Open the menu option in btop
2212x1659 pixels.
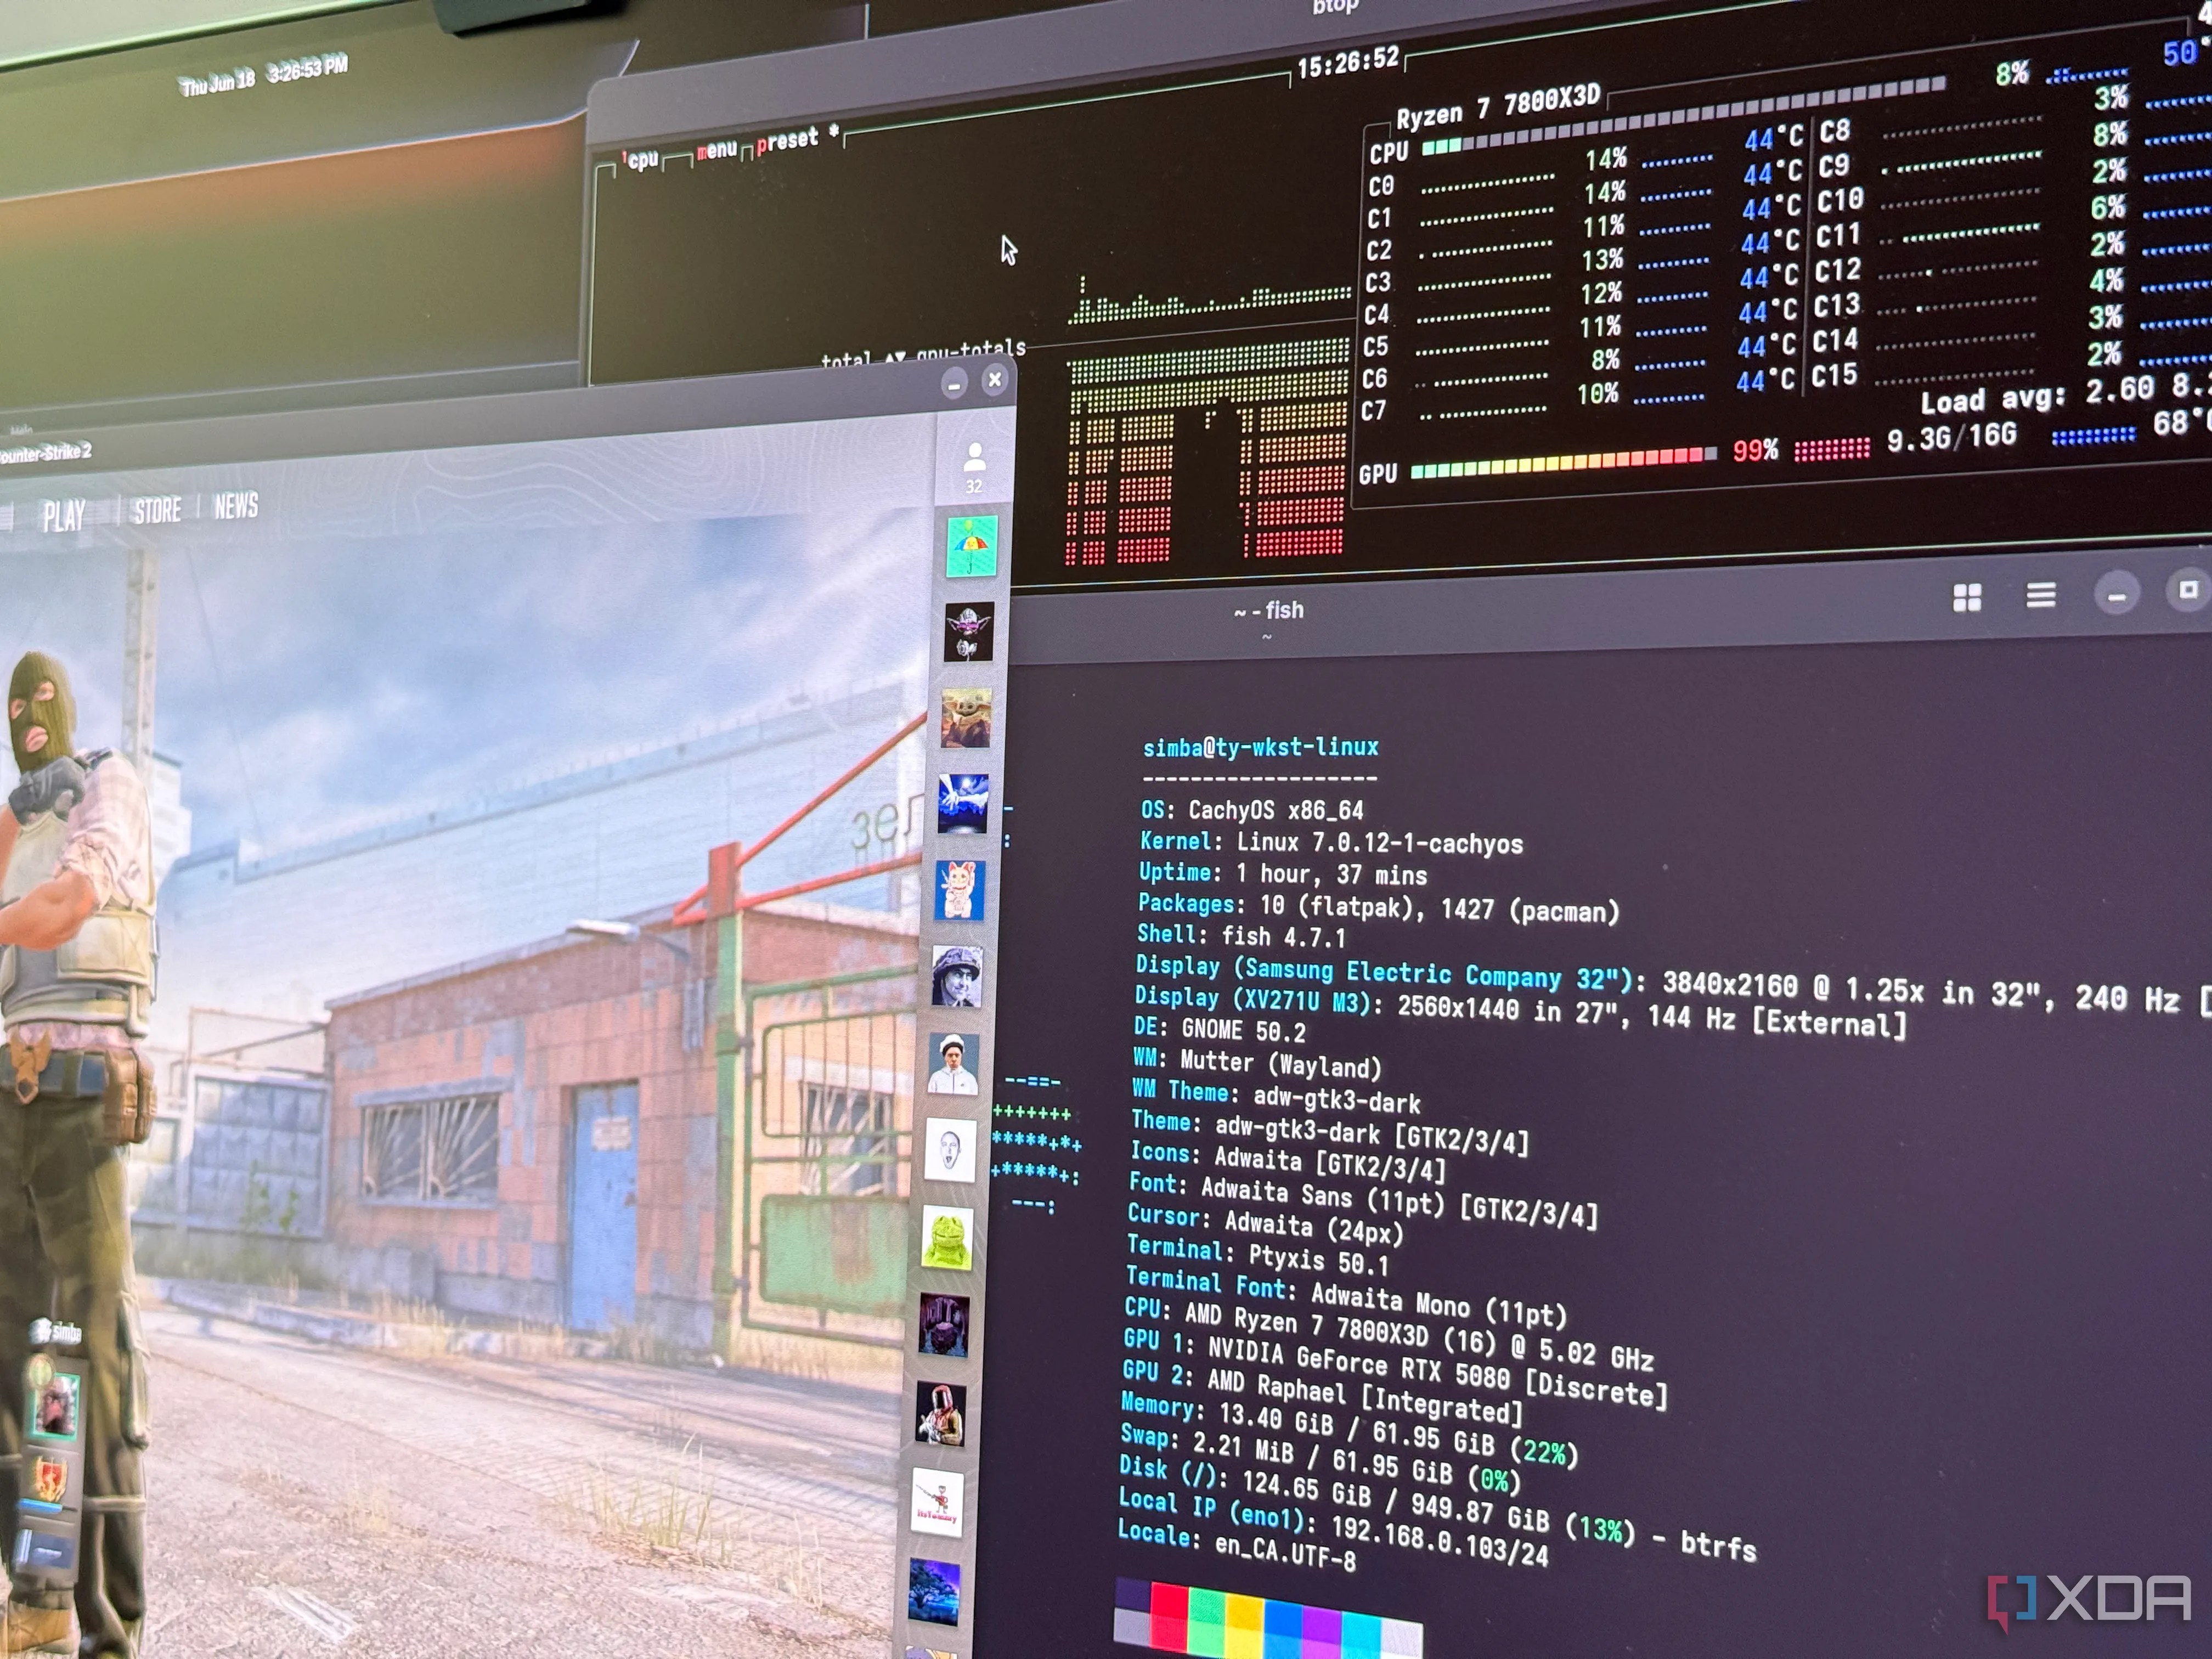(x=716, y=151)
